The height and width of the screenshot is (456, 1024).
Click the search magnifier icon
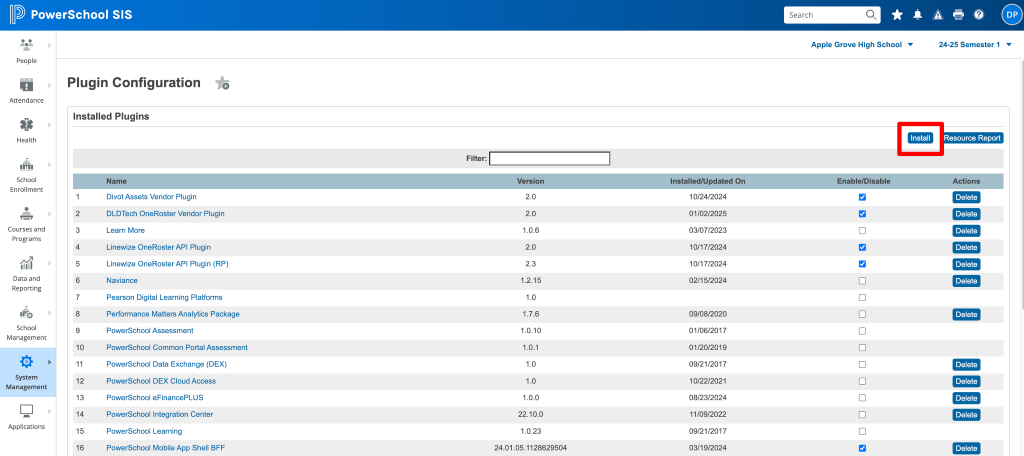[871, 14]
